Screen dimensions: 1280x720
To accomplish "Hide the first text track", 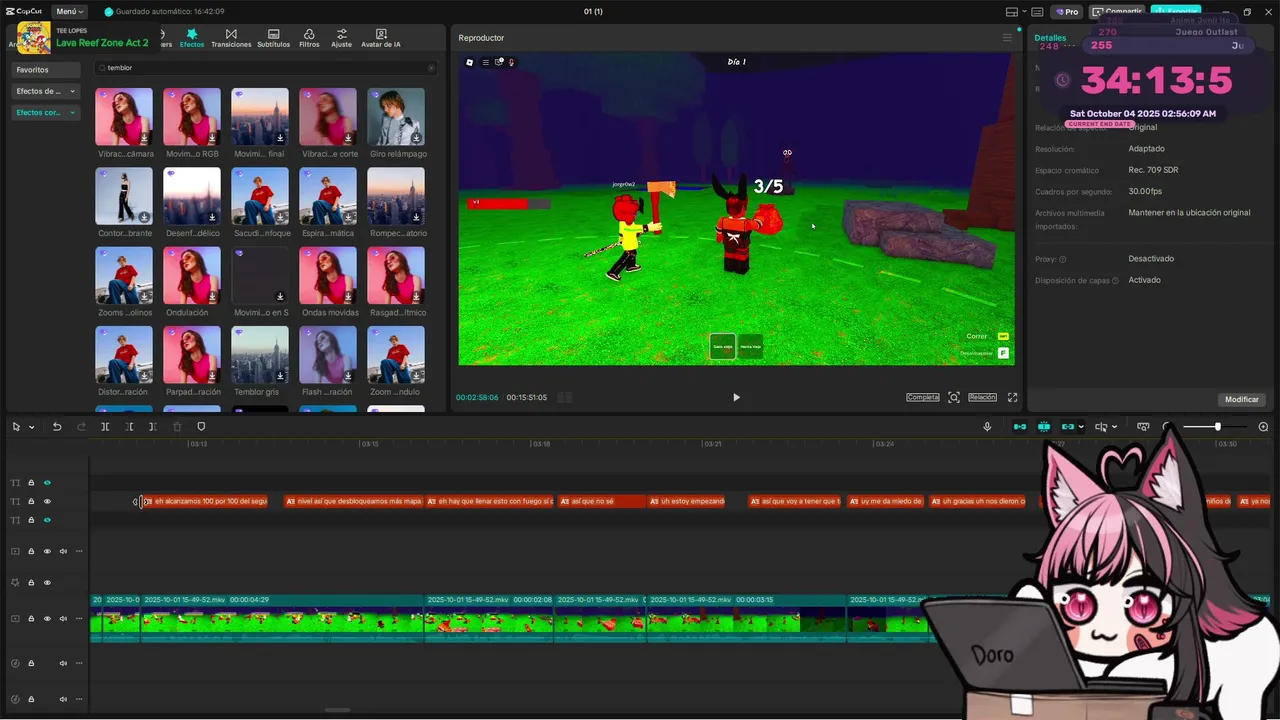I will click(47, 483).
